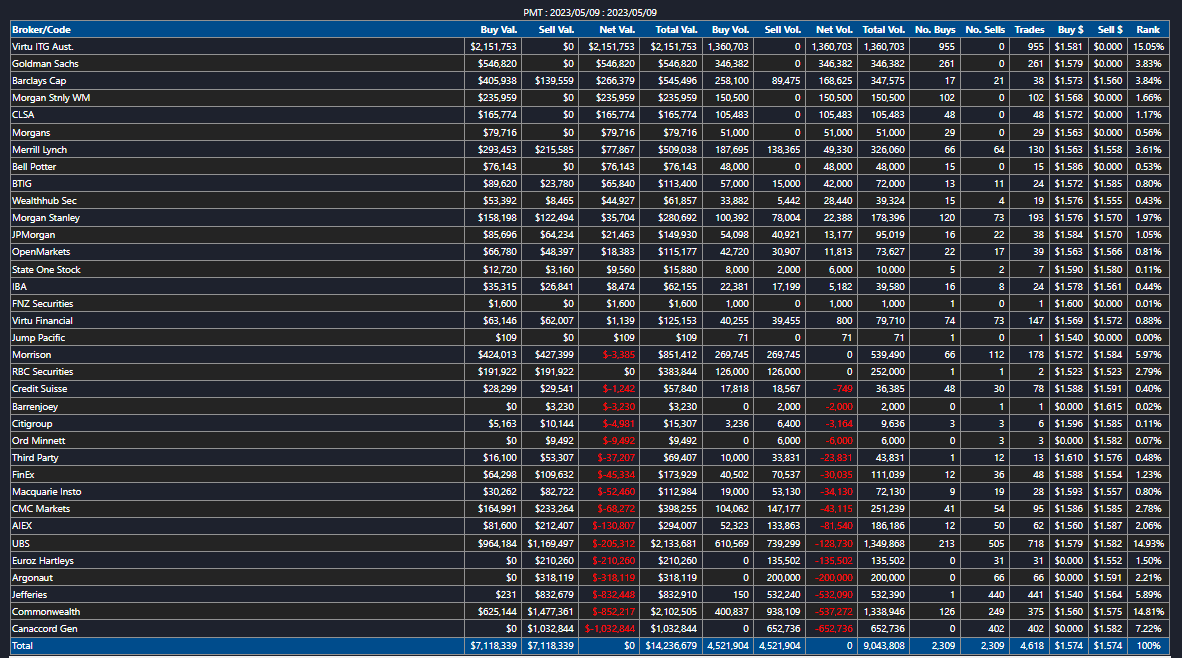Click the Total Vol. column header
The height and width of the screenshot is (658, 1182).
tap(883, 29)
